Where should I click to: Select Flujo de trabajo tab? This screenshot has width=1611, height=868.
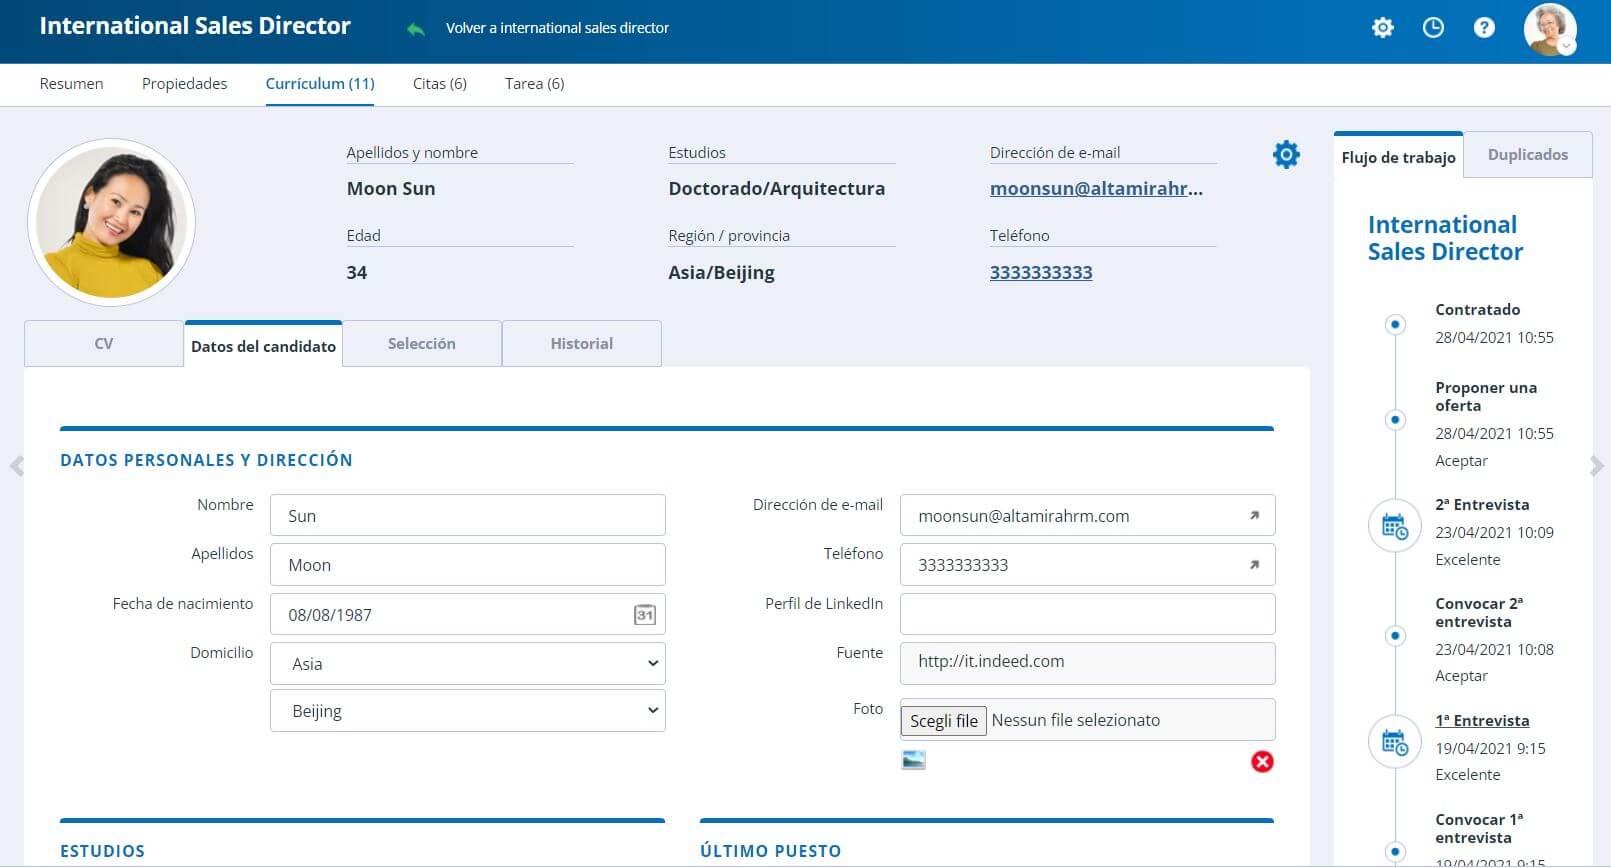coord(1398,156)
